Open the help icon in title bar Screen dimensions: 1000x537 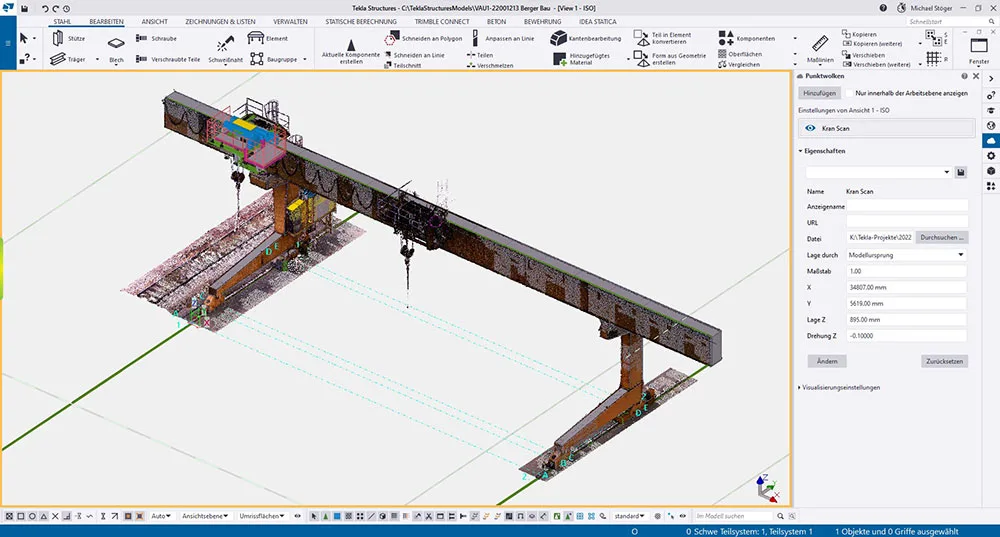click(x=883, y=8)
